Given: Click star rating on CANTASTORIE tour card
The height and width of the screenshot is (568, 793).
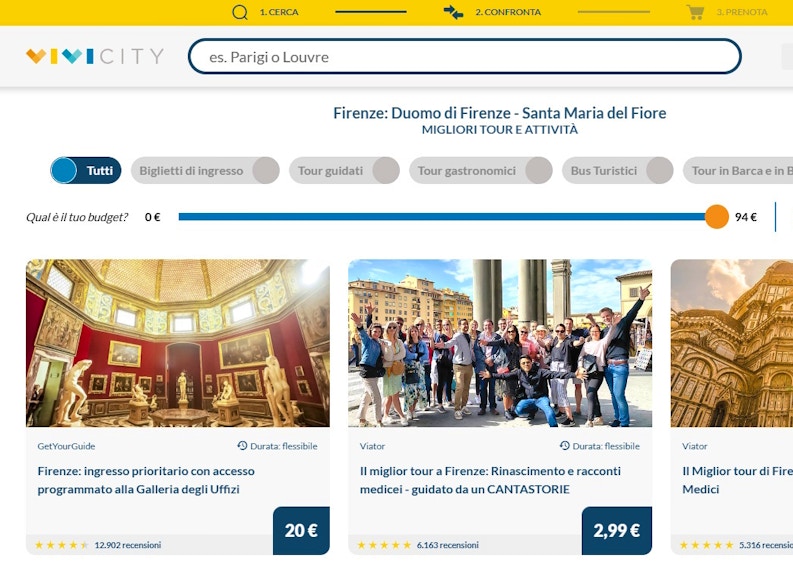Looking at the screenshot, I should coord(384,545).
